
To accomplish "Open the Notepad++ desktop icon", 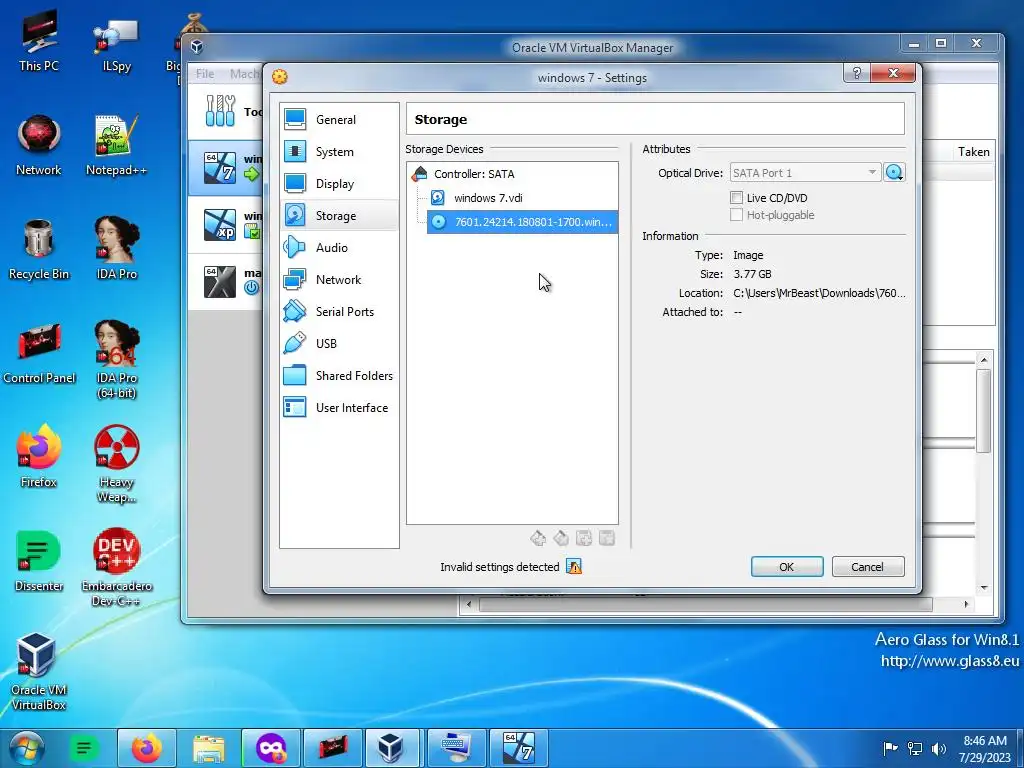I will click(116, 145).
